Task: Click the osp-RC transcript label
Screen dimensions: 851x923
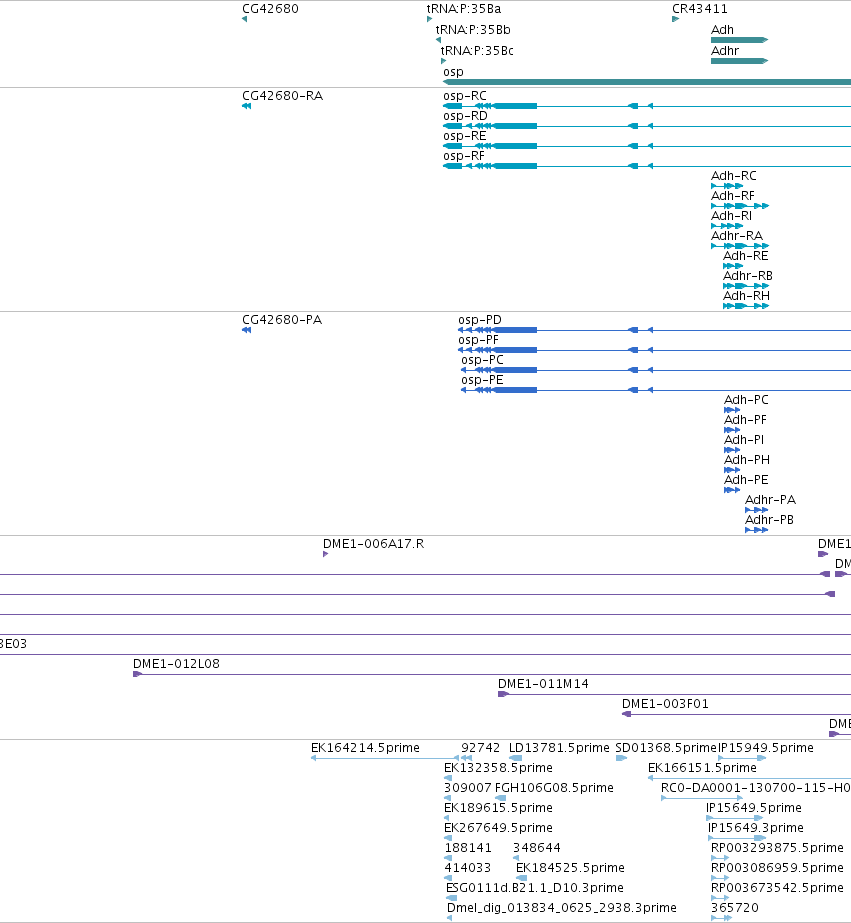Action: point(465,96)
